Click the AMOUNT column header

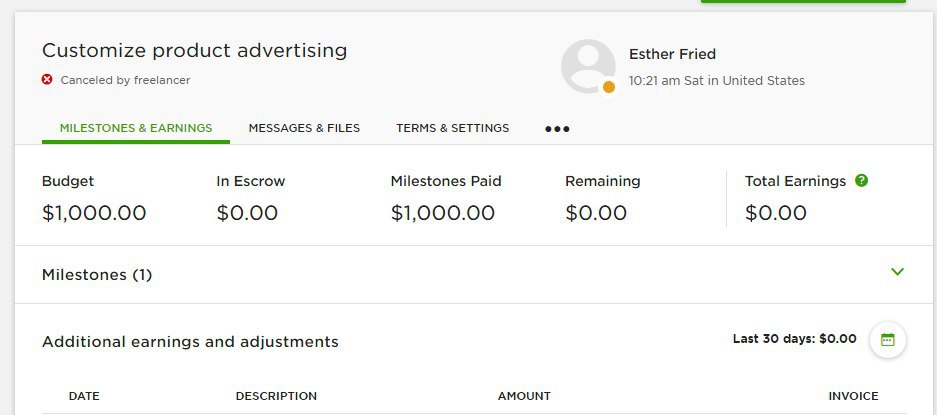tap(524, 396)
